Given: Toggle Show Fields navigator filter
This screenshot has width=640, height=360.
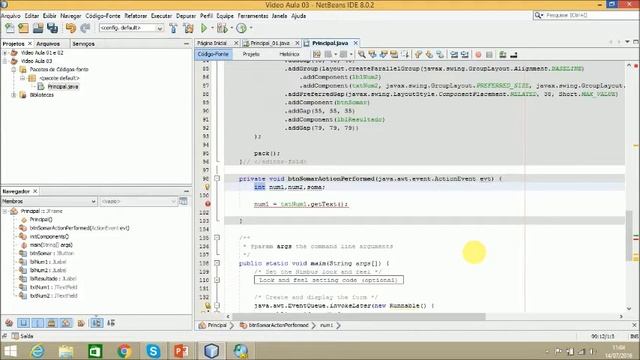Looking at the screenshot, I should (x=23, y=323).
